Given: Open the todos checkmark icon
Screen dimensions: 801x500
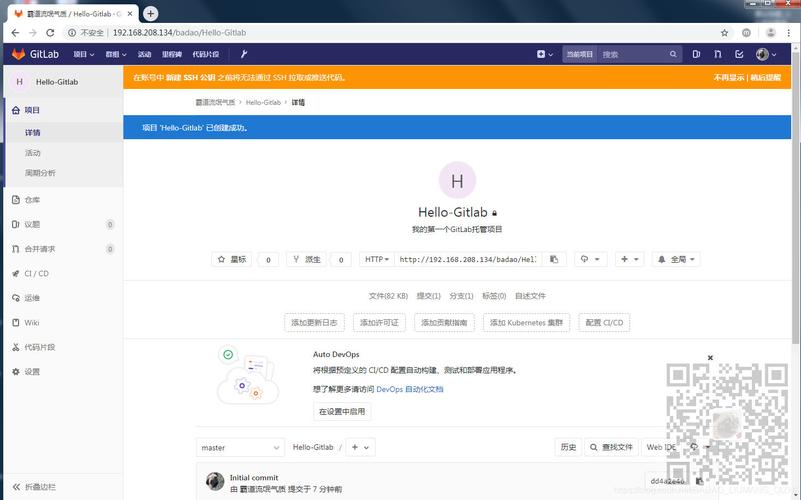Looking at the screenshot, I should click(739, 54).
